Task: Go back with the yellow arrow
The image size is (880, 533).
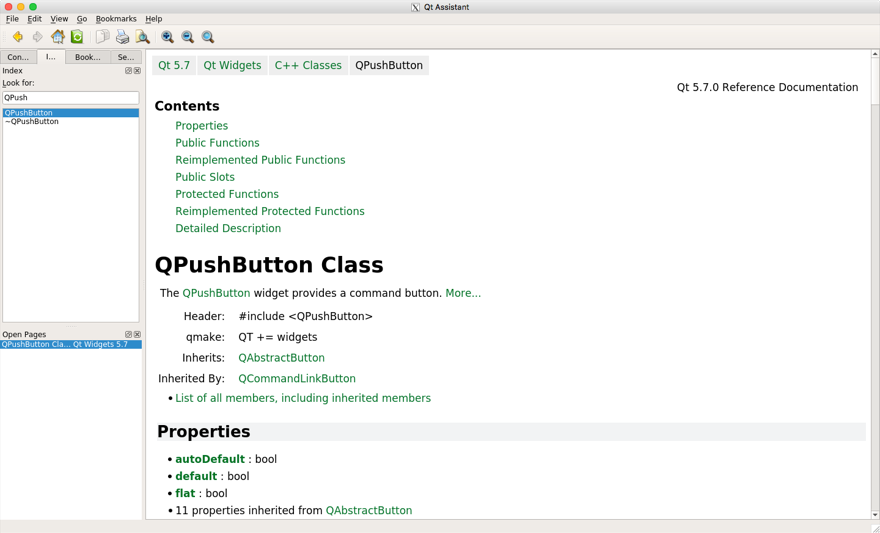Action: tap(18, 37)
